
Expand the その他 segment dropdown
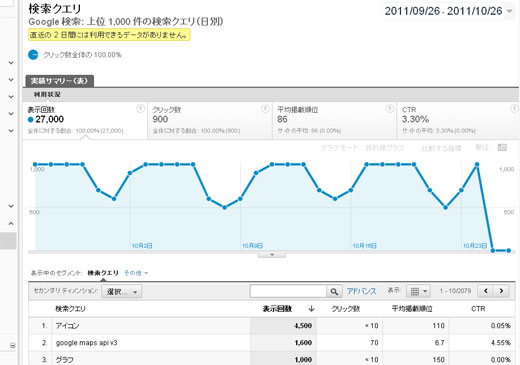point(136,273)
